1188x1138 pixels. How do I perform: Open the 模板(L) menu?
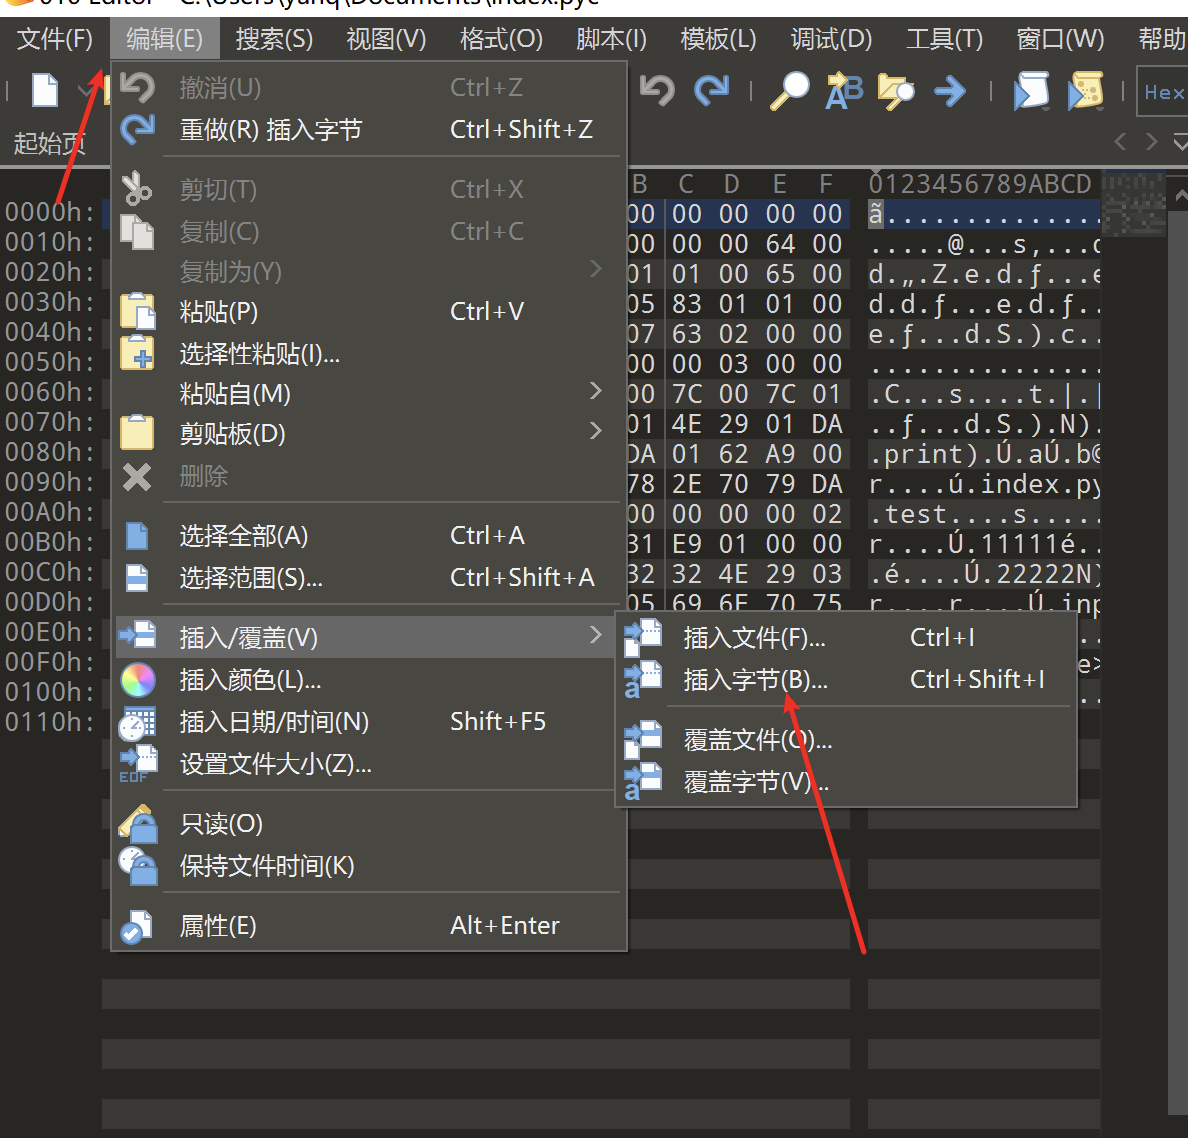click(718, 39)
